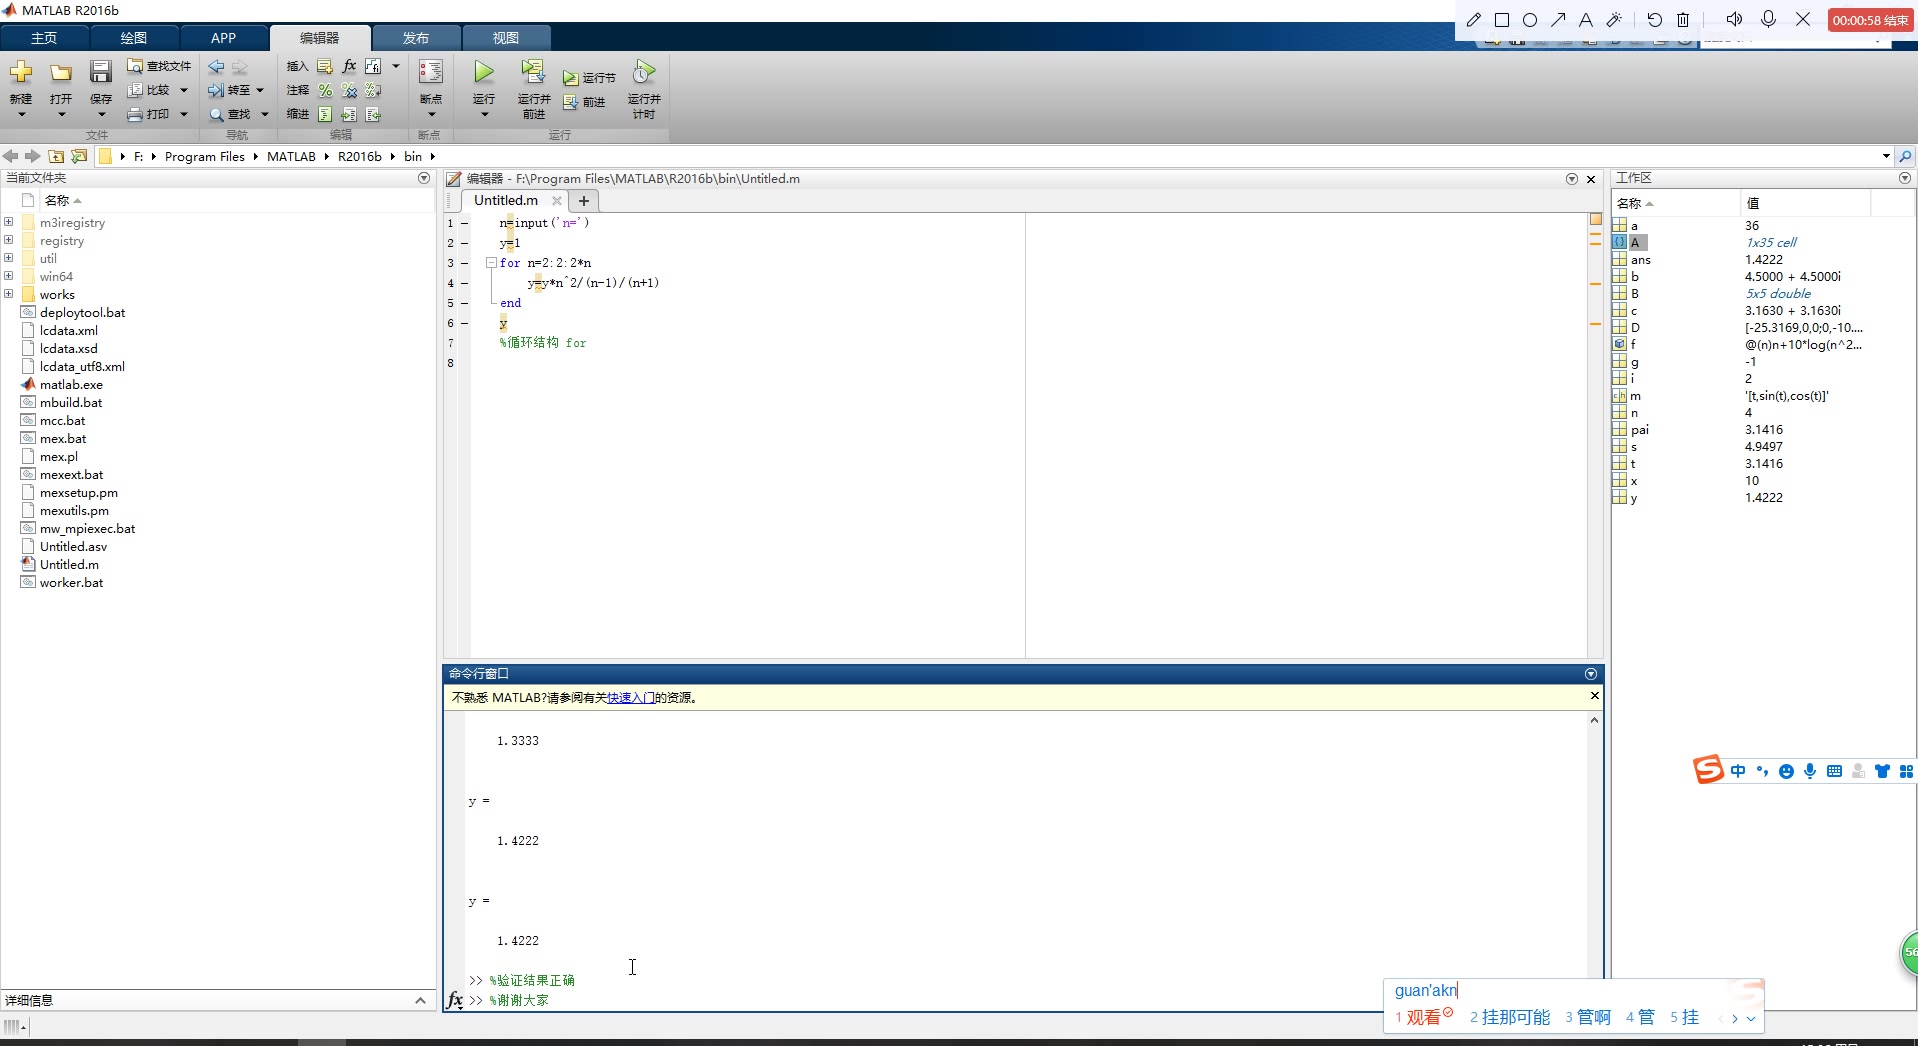Screen dimensions: 1918x1046
Task: Click the folder search magnifier button
Action: point(1905,156)
